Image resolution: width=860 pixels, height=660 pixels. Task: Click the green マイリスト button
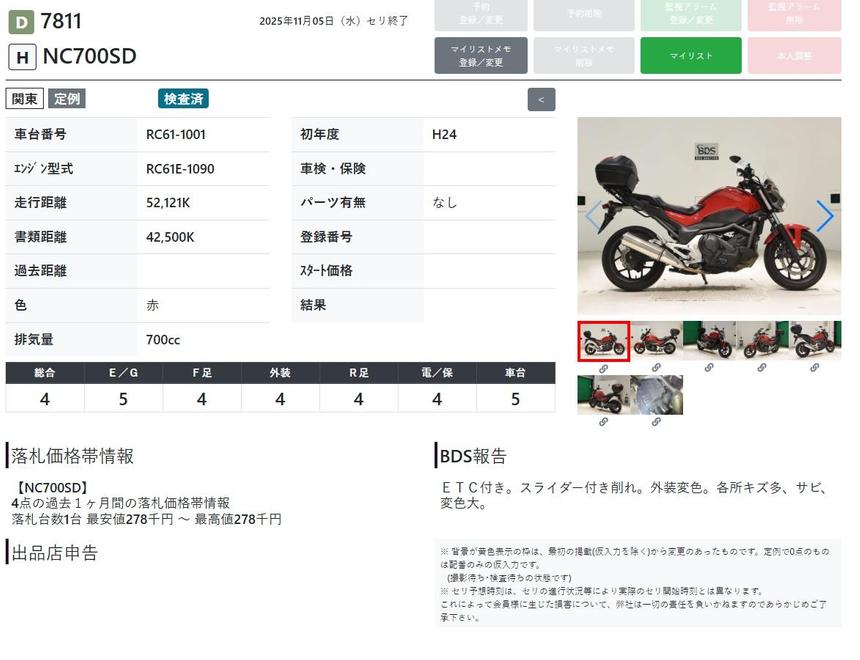(690, 56)
